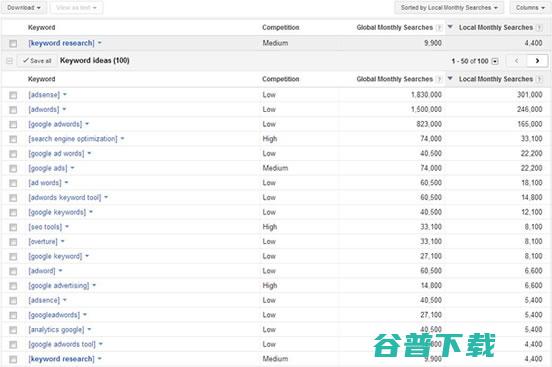This screenshot has height=367, width=552.
Task: Tick checkbox for [seo tools] row
Action: tap(13, 227)
